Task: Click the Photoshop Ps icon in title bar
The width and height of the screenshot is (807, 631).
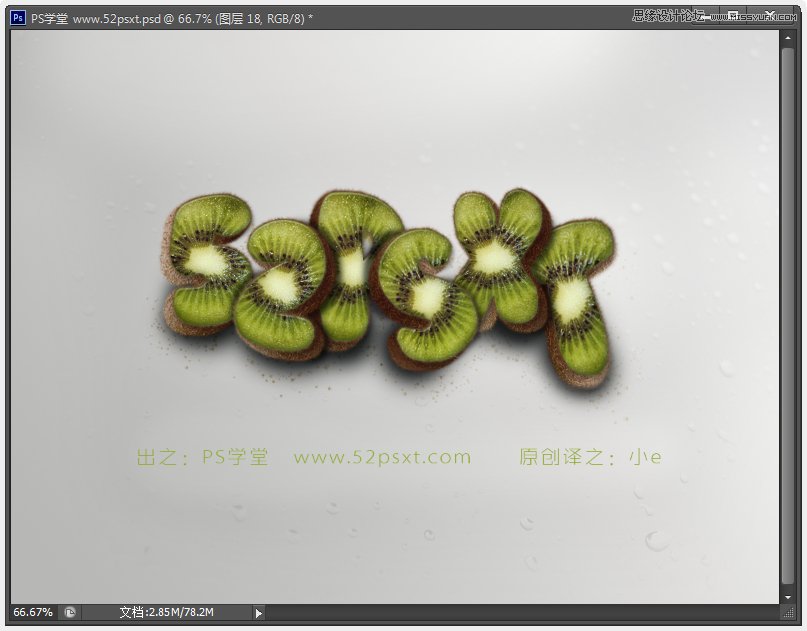Action: click(17, 18)
